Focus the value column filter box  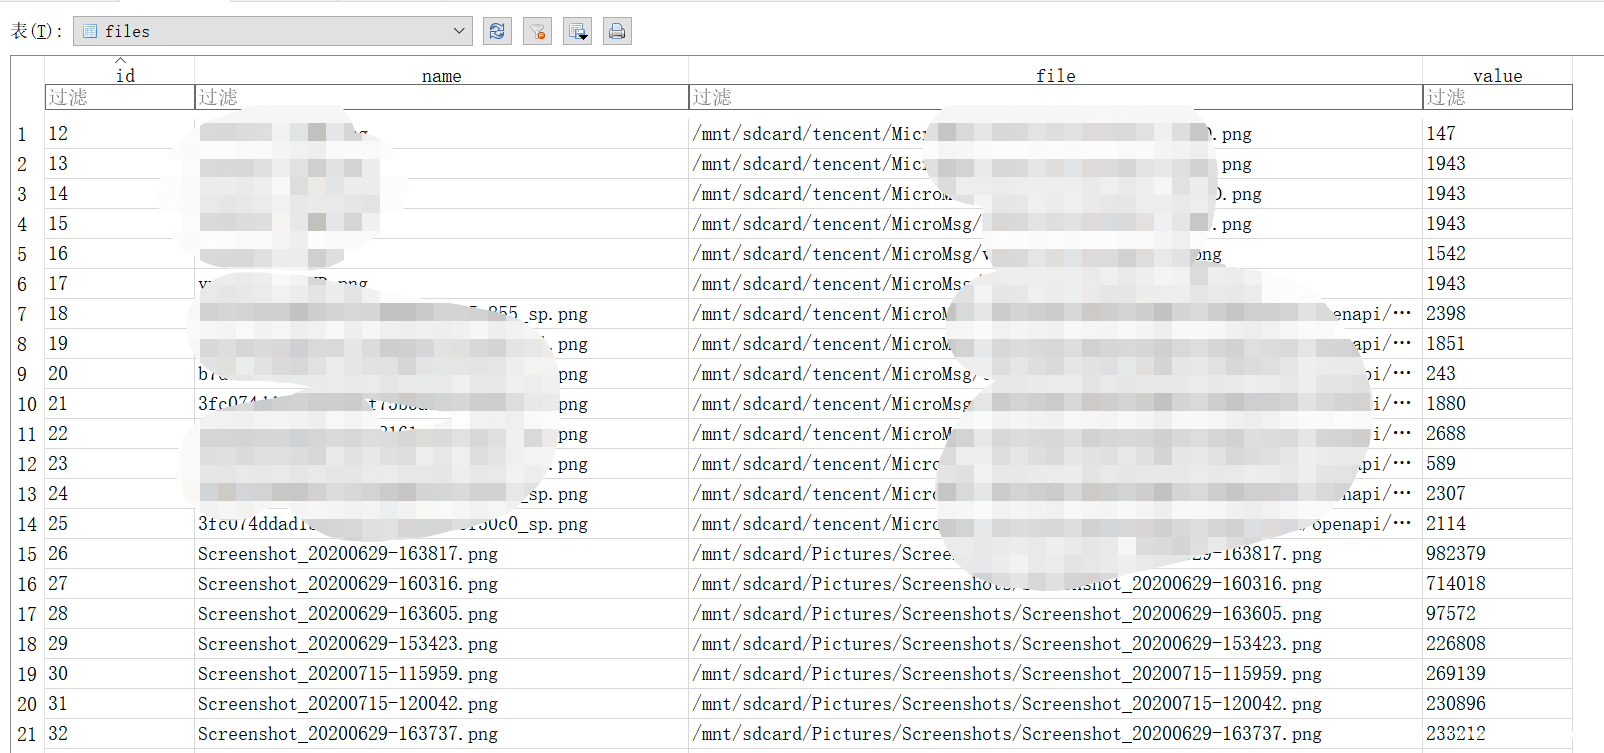(x=1498, y=97)
